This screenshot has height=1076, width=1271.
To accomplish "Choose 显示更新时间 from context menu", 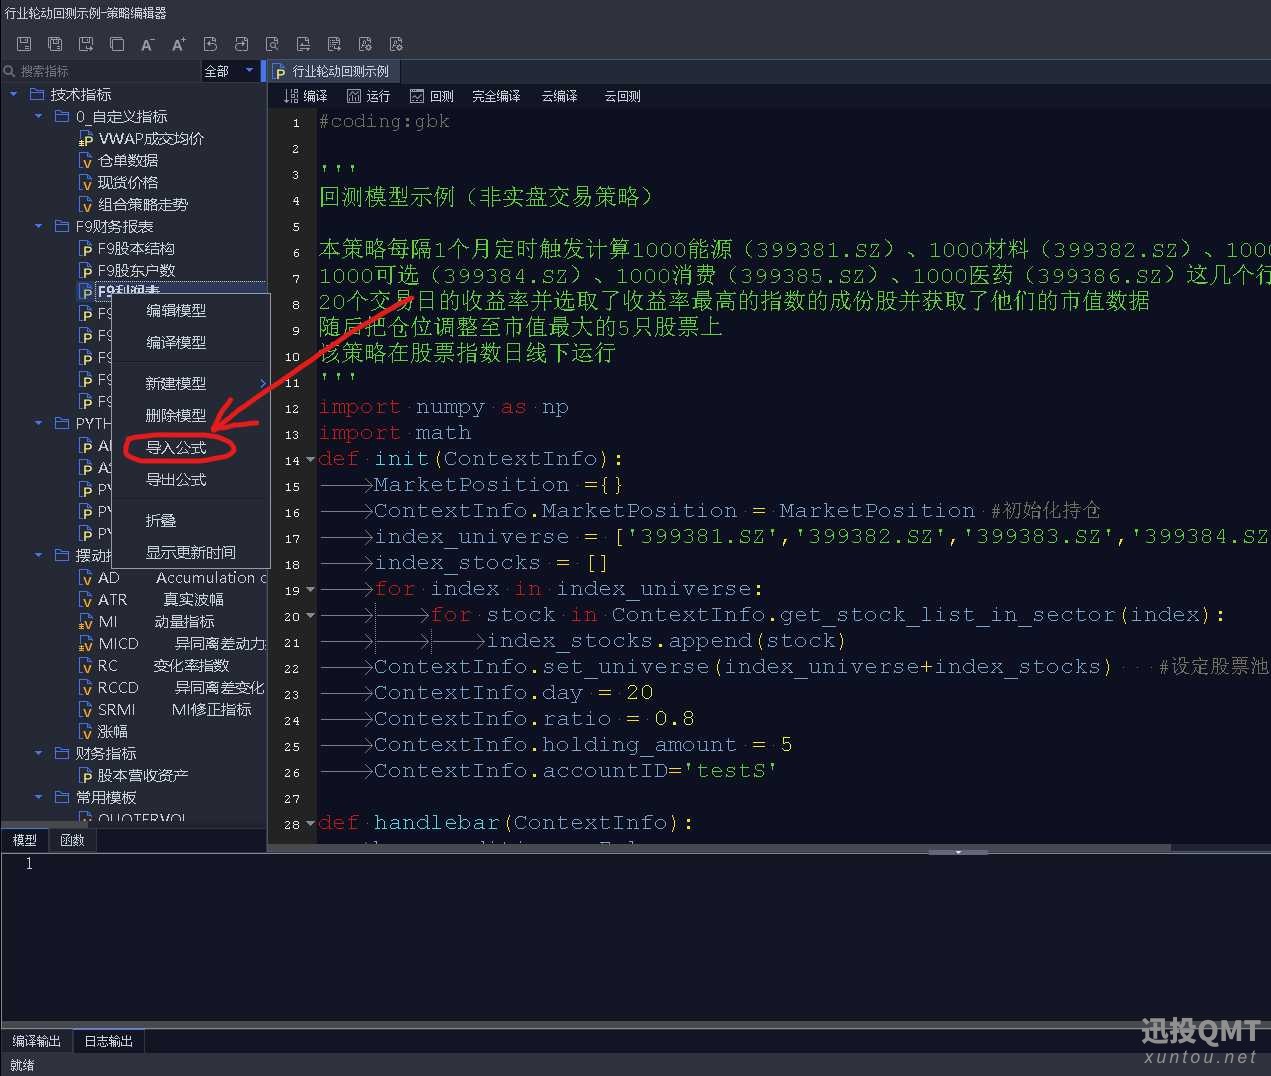I will [x=191, y=553].
